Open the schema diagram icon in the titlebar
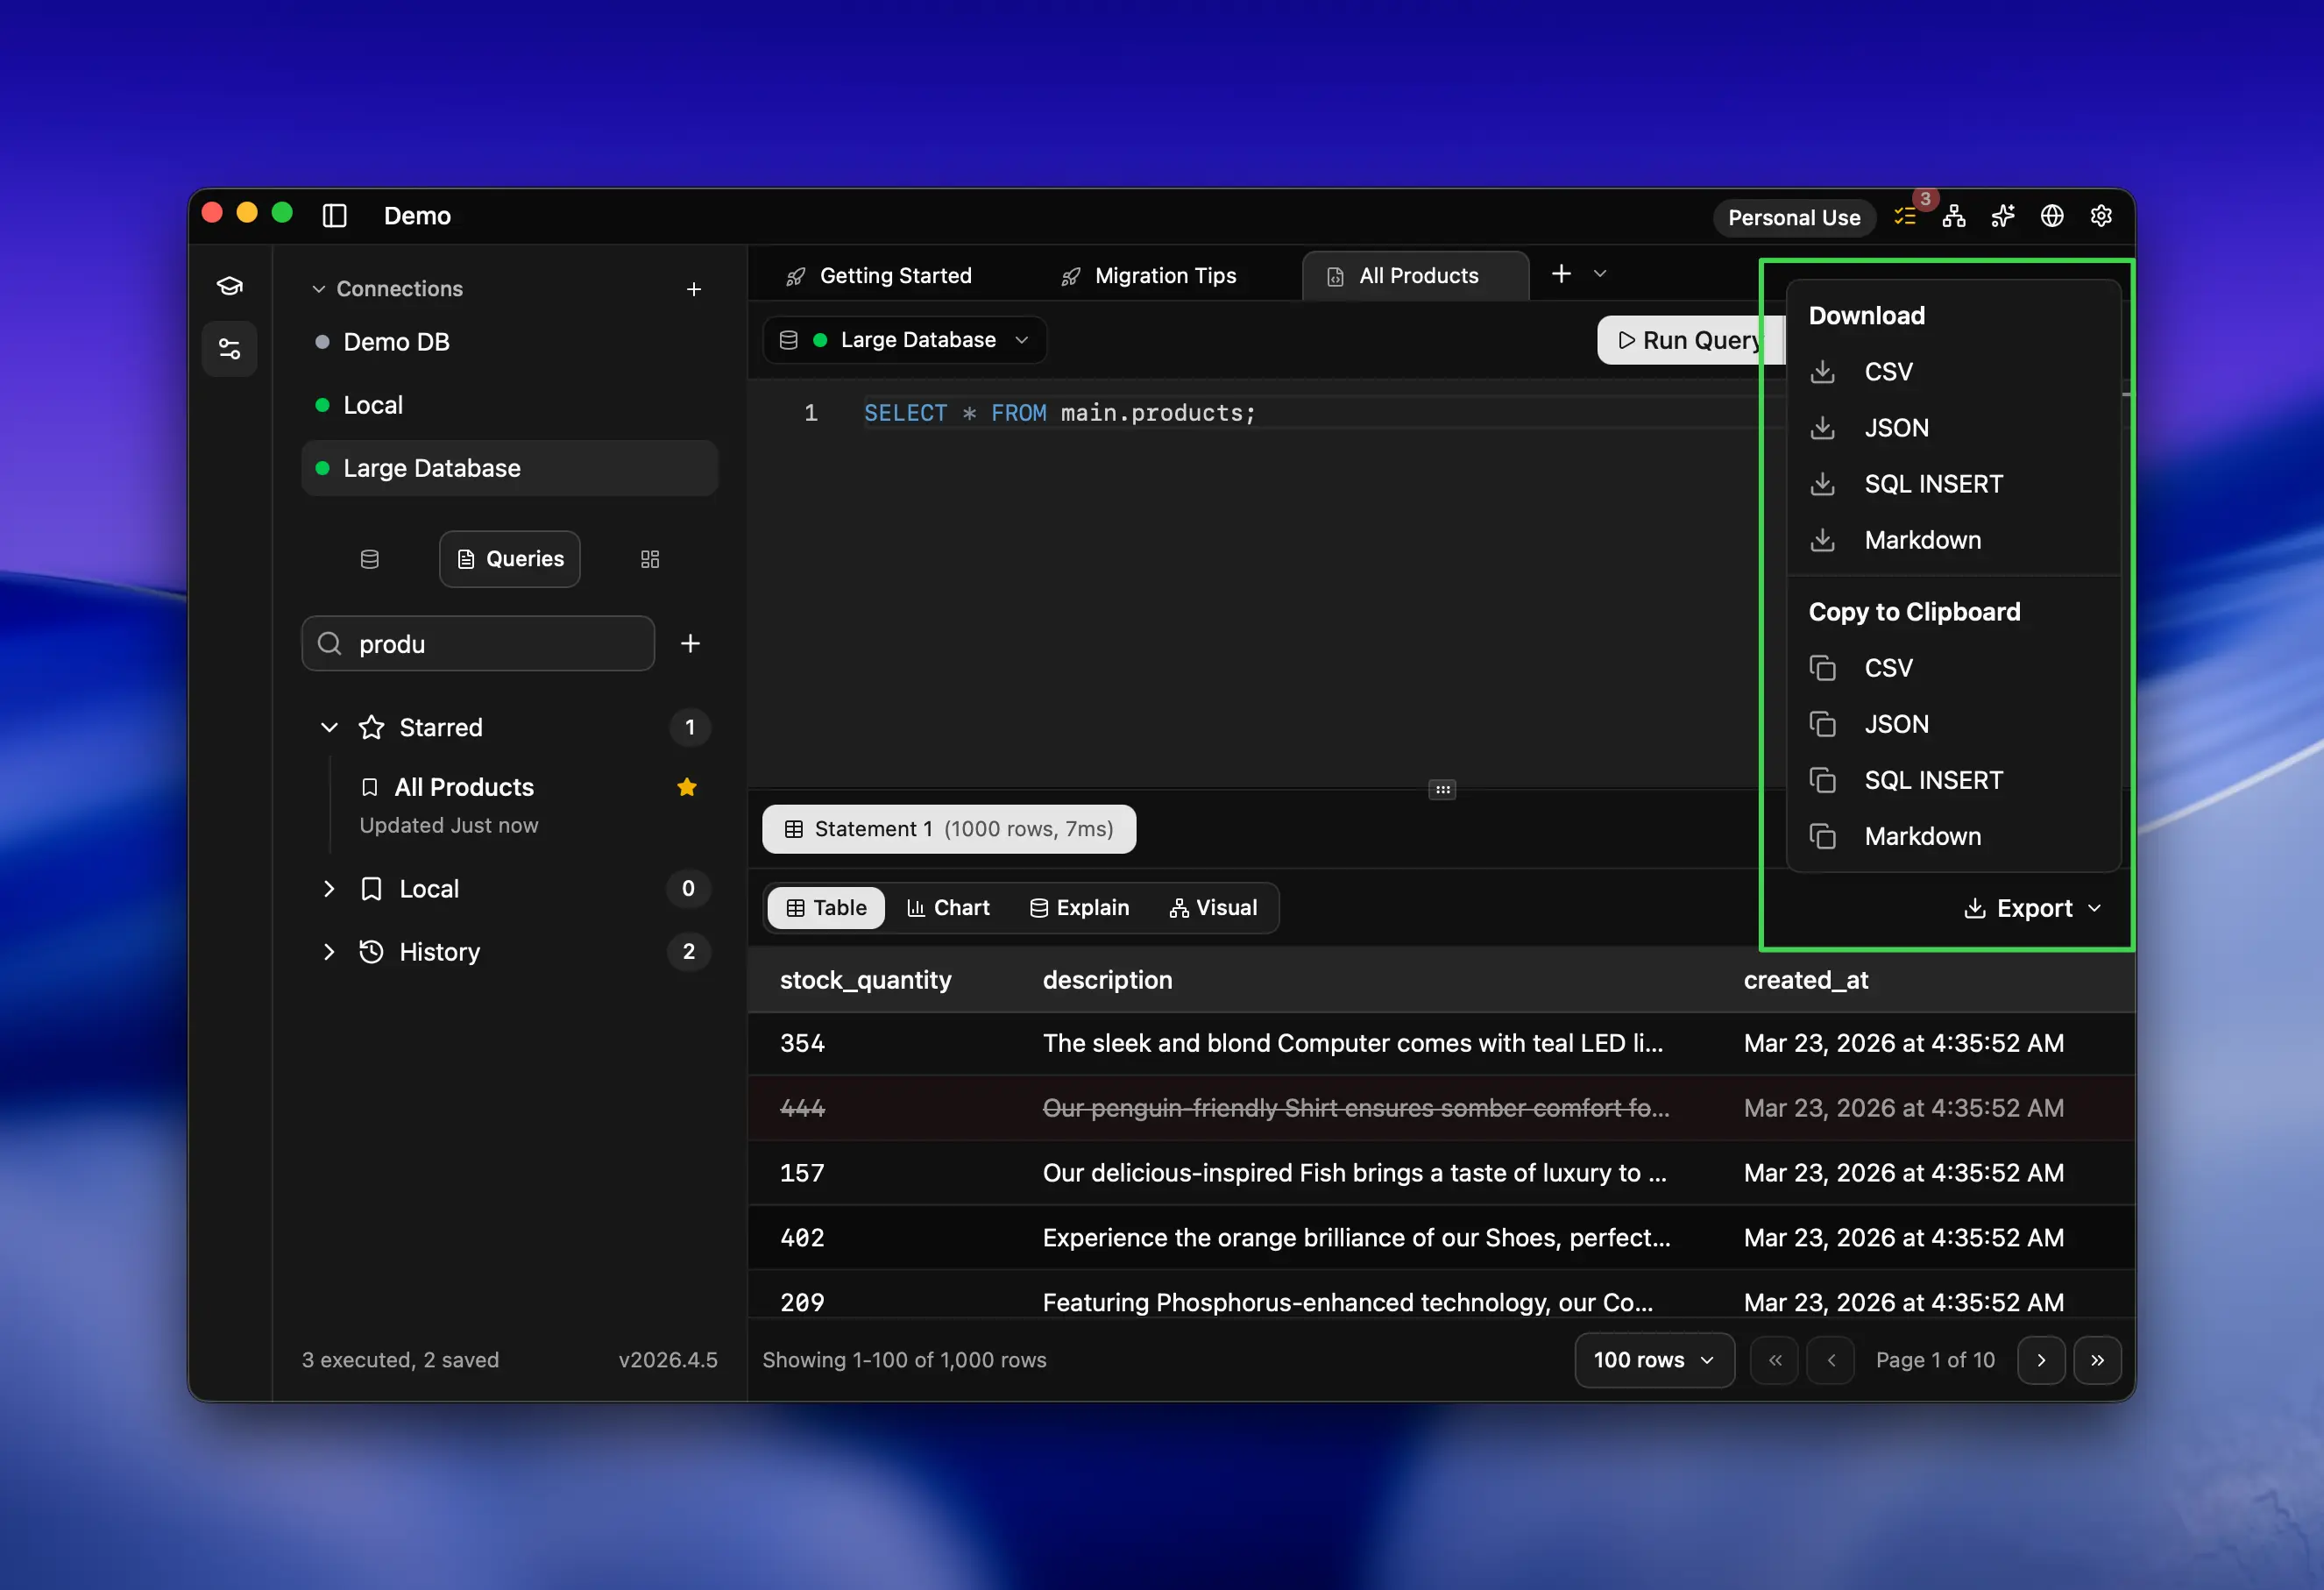The image size is (2324, 1590). click(x=1954, y=216)
